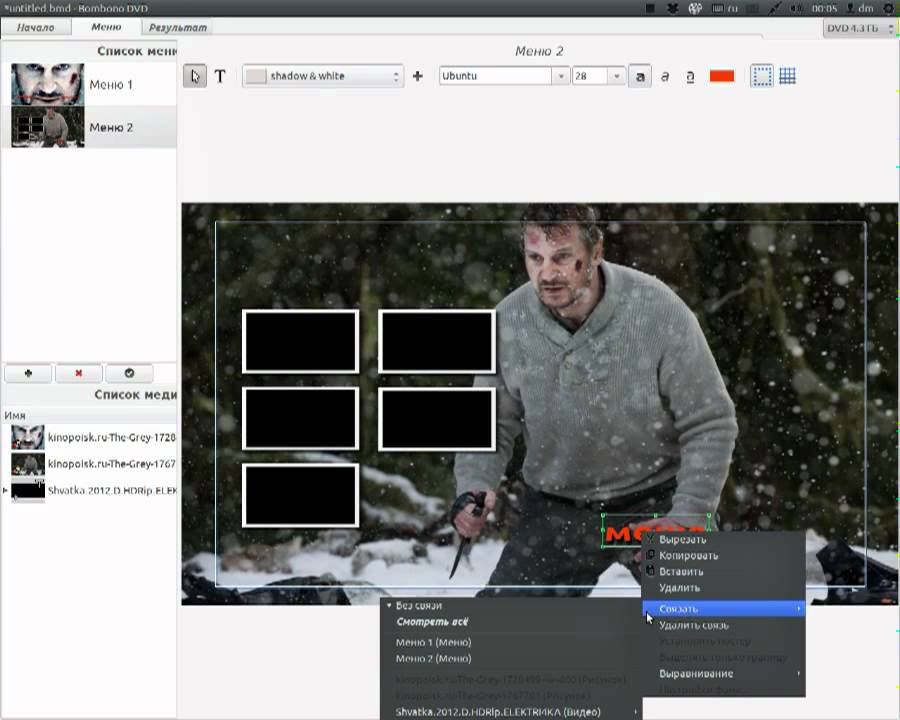
Task: Select Shvatka.2012.D.HDRip video in media list
Action: (94, 490)
